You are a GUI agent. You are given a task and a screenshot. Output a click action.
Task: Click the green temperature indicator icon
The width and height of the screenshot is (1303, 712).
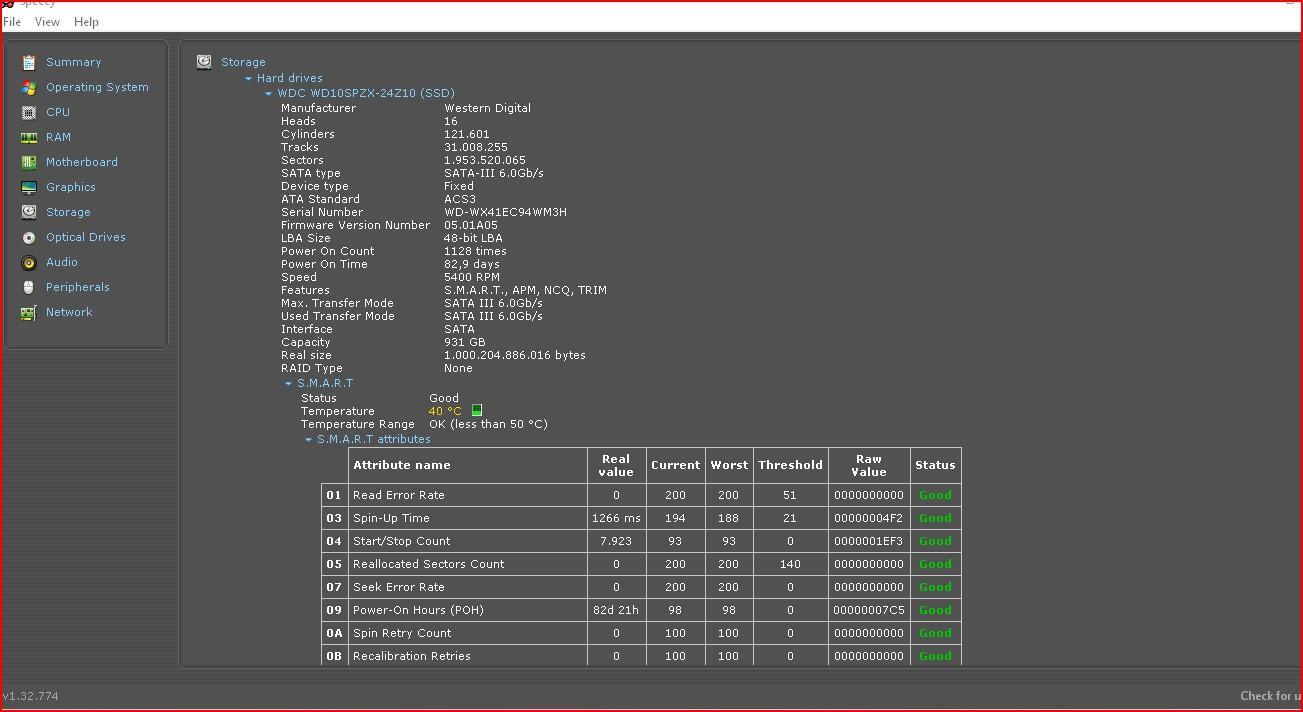(x=477, y=410)
